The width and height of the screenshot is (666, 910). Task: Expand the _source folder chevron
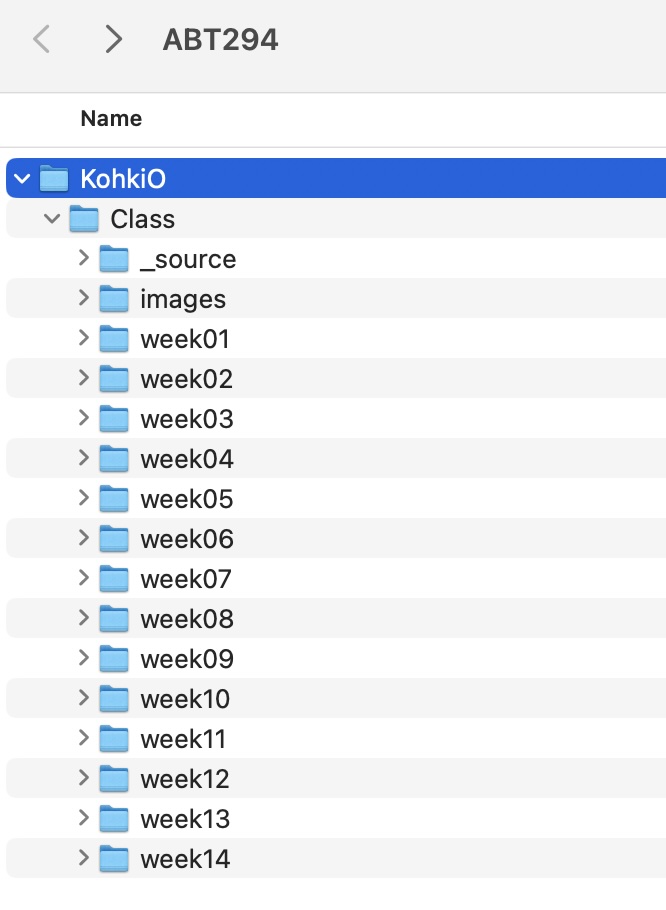pyautogui.click(x=83, y=259)
